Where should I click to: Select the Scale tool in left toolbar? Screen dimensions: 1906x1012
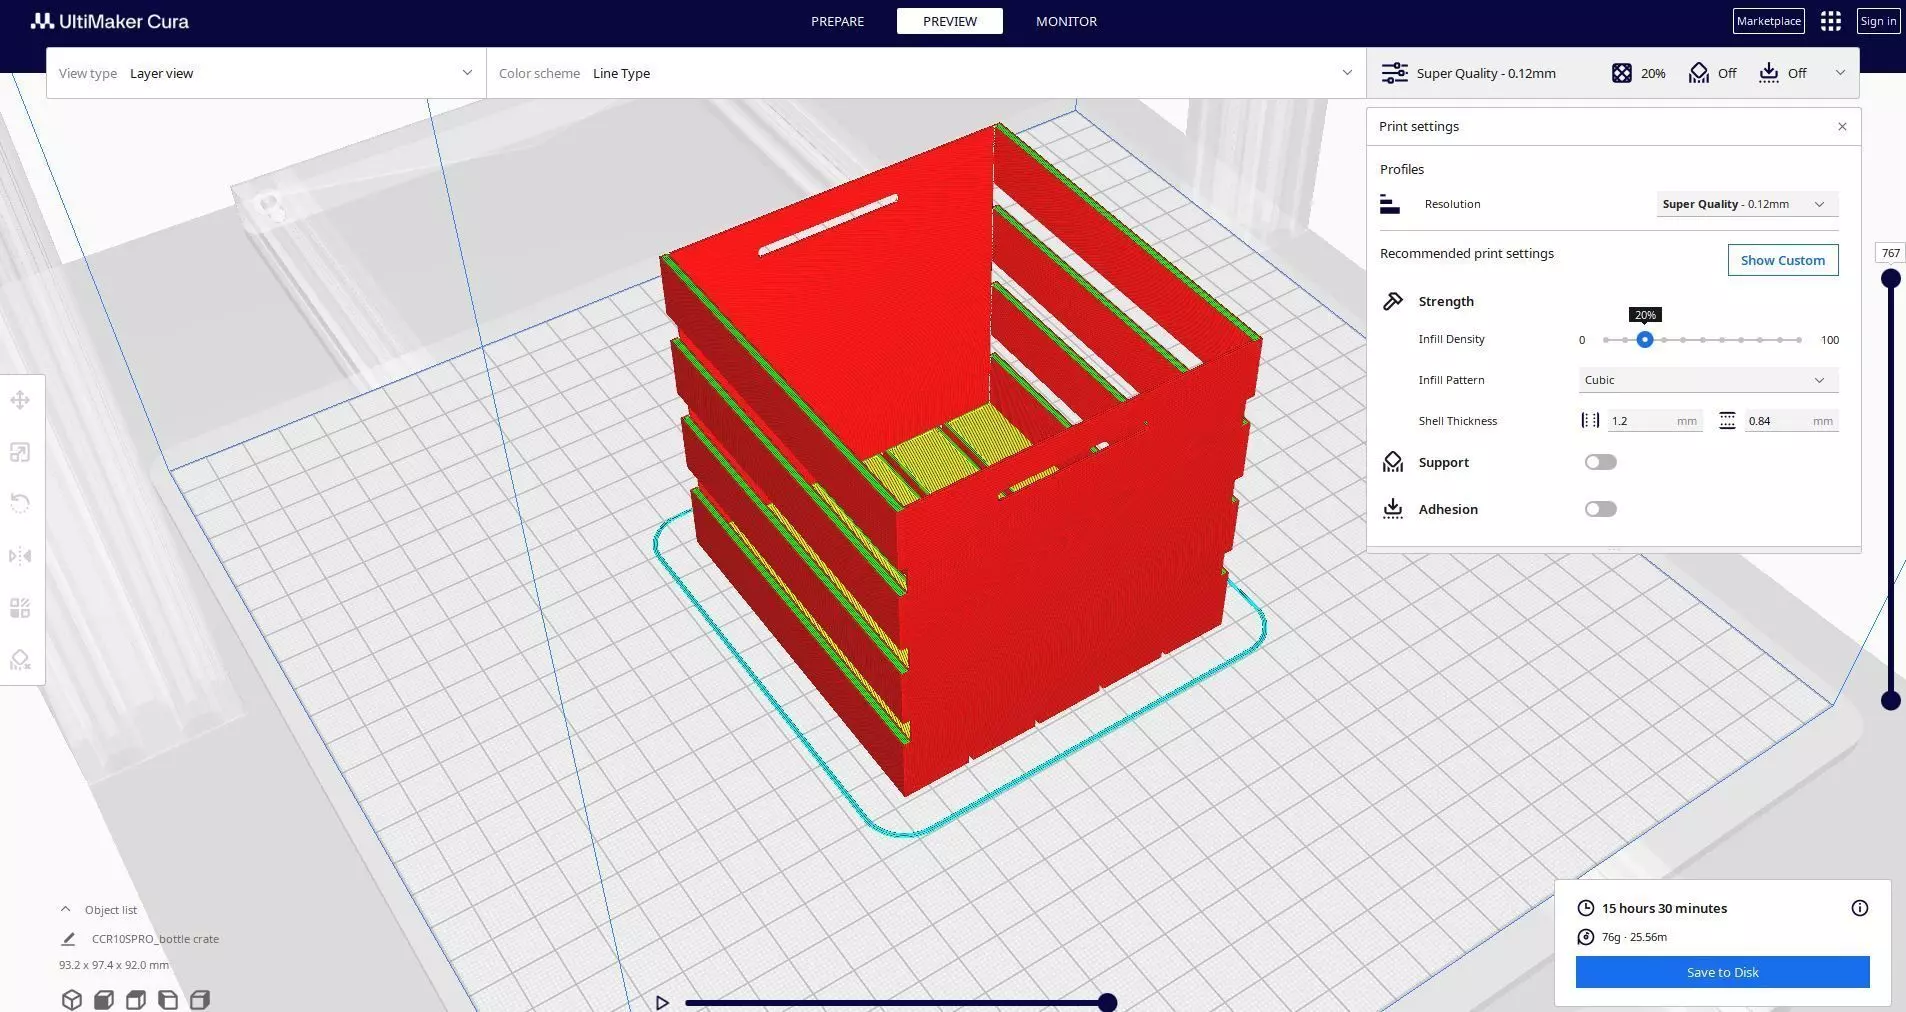click(x=20, y=453)
